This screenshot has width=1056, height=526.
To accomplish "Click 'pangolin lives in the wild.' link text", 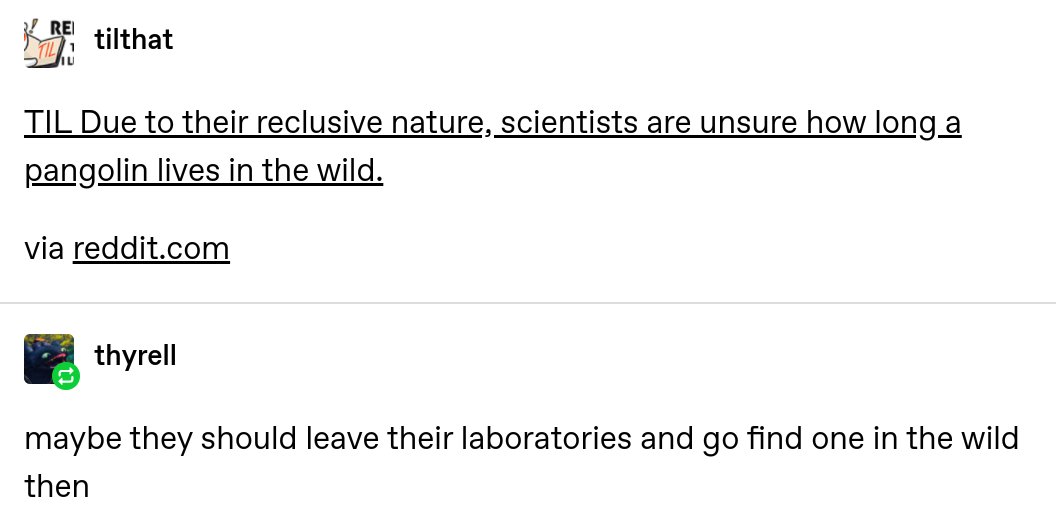I will (204, 171).
